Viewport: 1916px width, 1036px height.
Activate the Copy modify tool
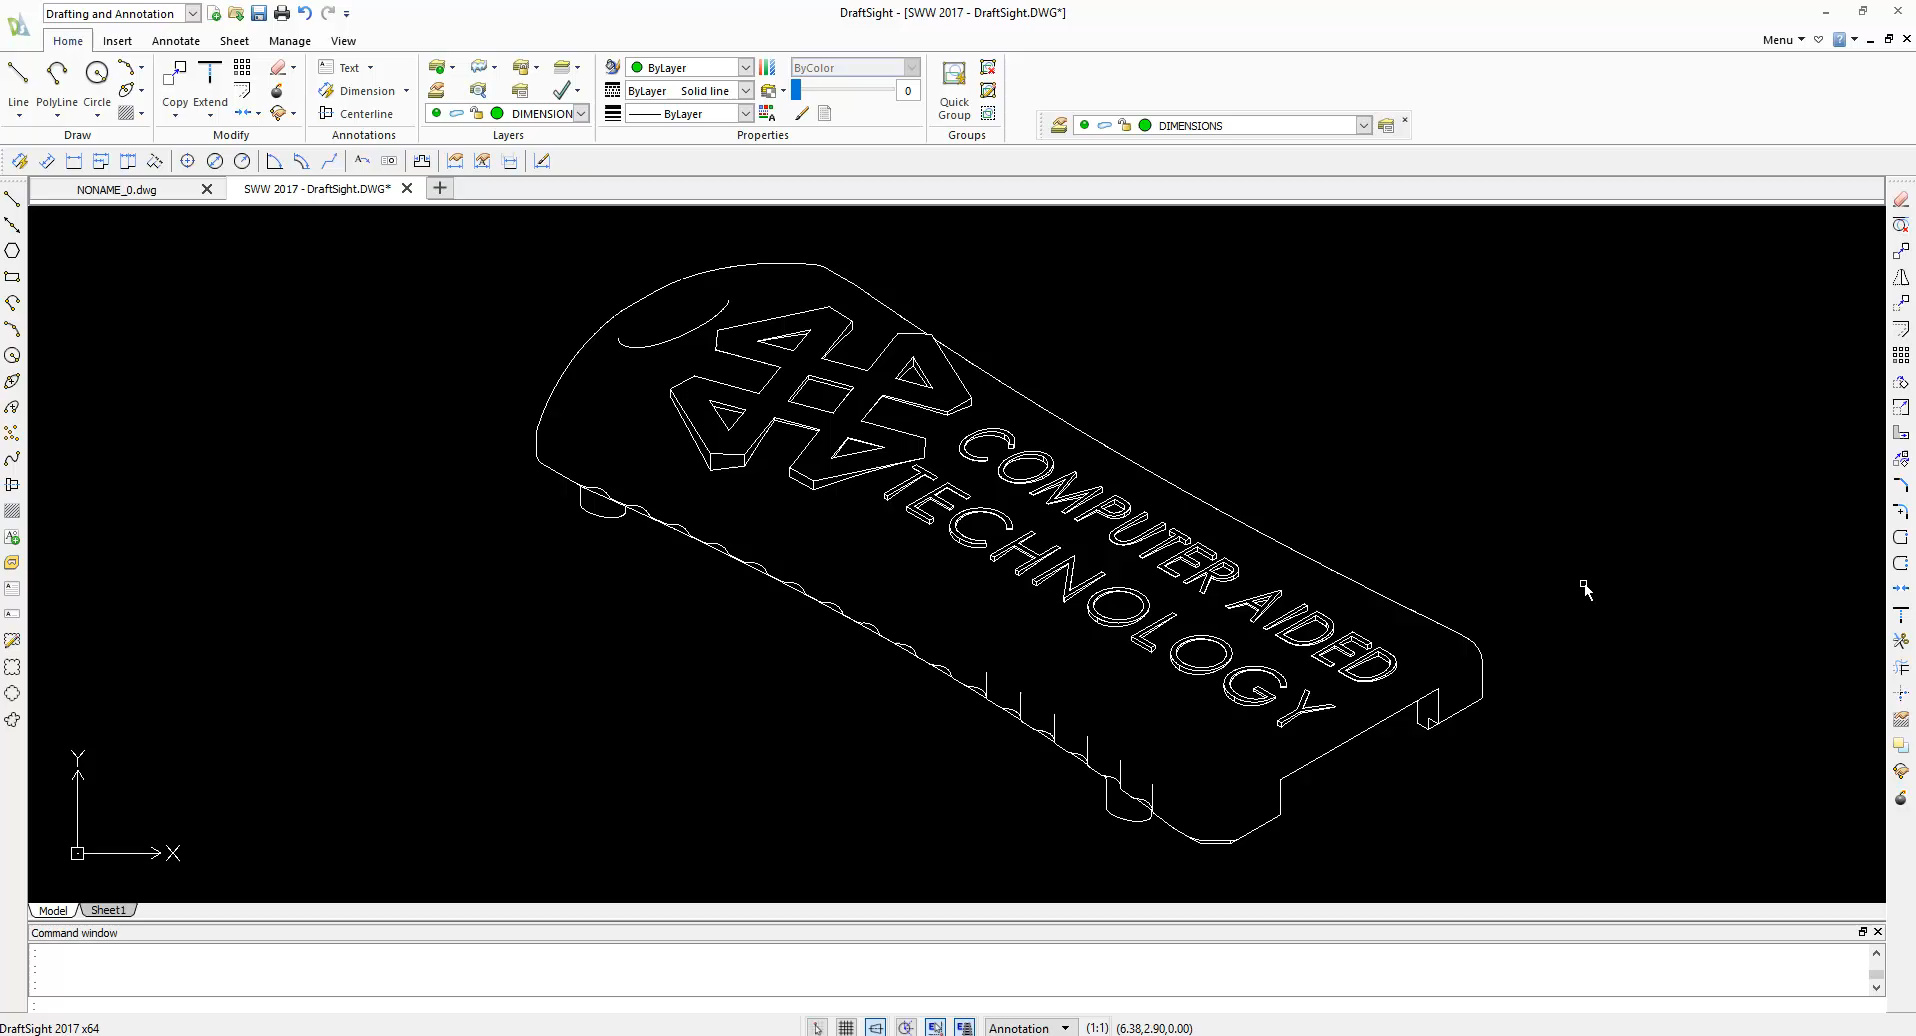[175, 82]
